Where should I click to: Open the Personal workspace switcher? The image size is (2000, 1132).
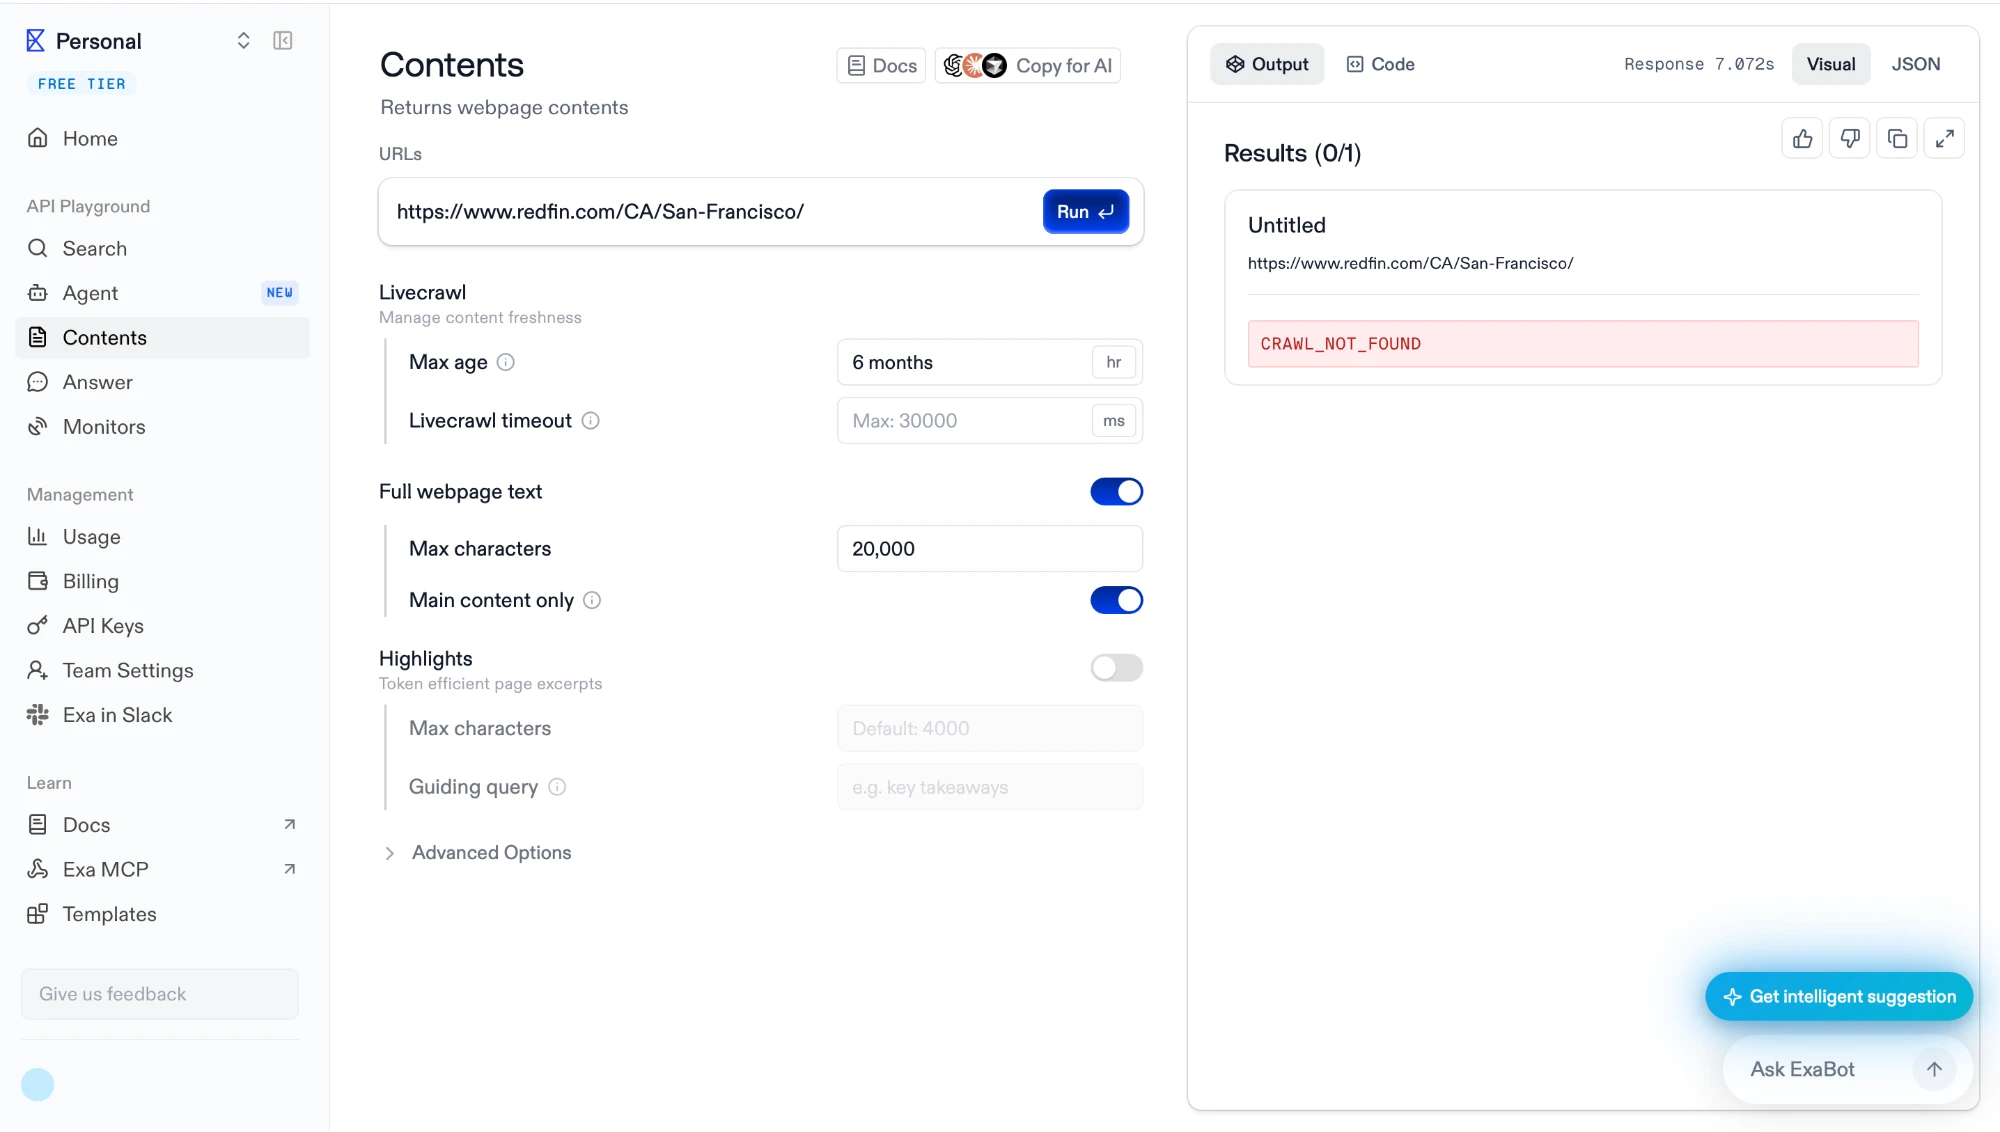pos(243,40)
